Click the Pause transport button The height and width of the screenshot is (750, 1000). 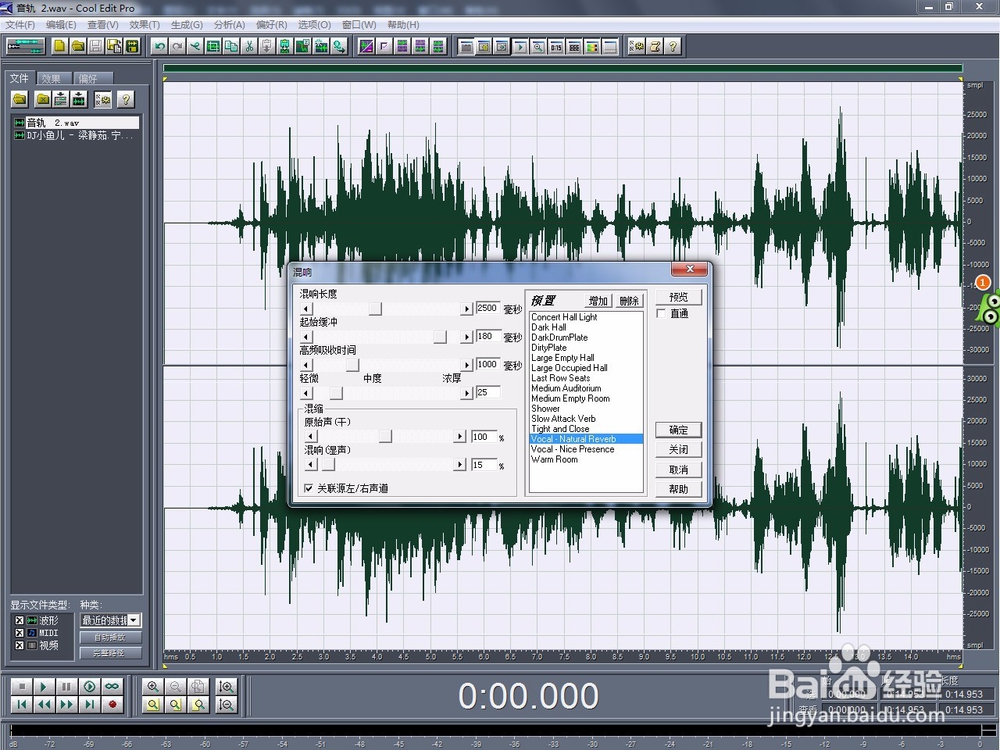pyautogui.click(x=66, y=686)
